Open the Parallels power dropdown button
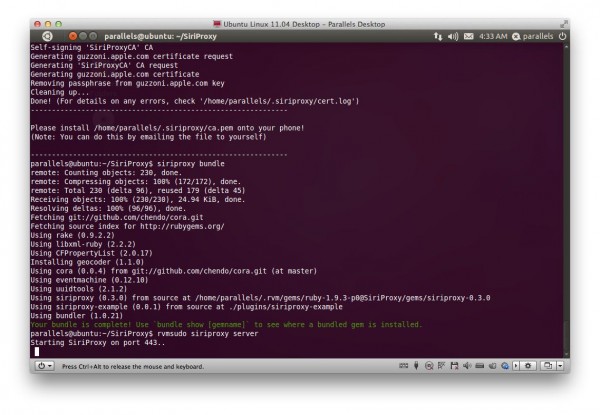Viewport: 600px width, 415px height. point(44,366)
